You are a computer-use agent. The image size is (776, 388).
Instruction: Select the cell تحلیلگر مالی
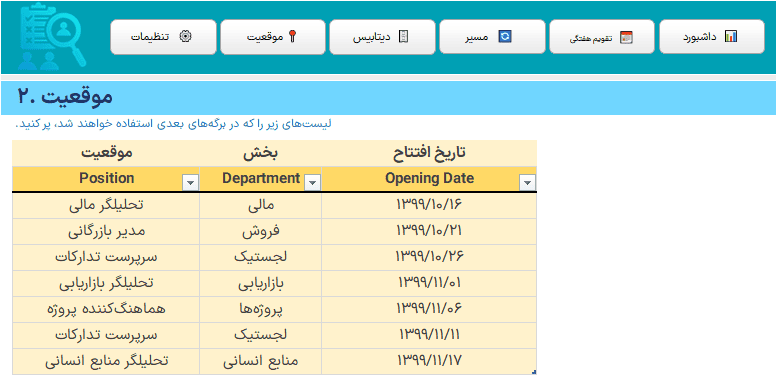click(106, 205)
